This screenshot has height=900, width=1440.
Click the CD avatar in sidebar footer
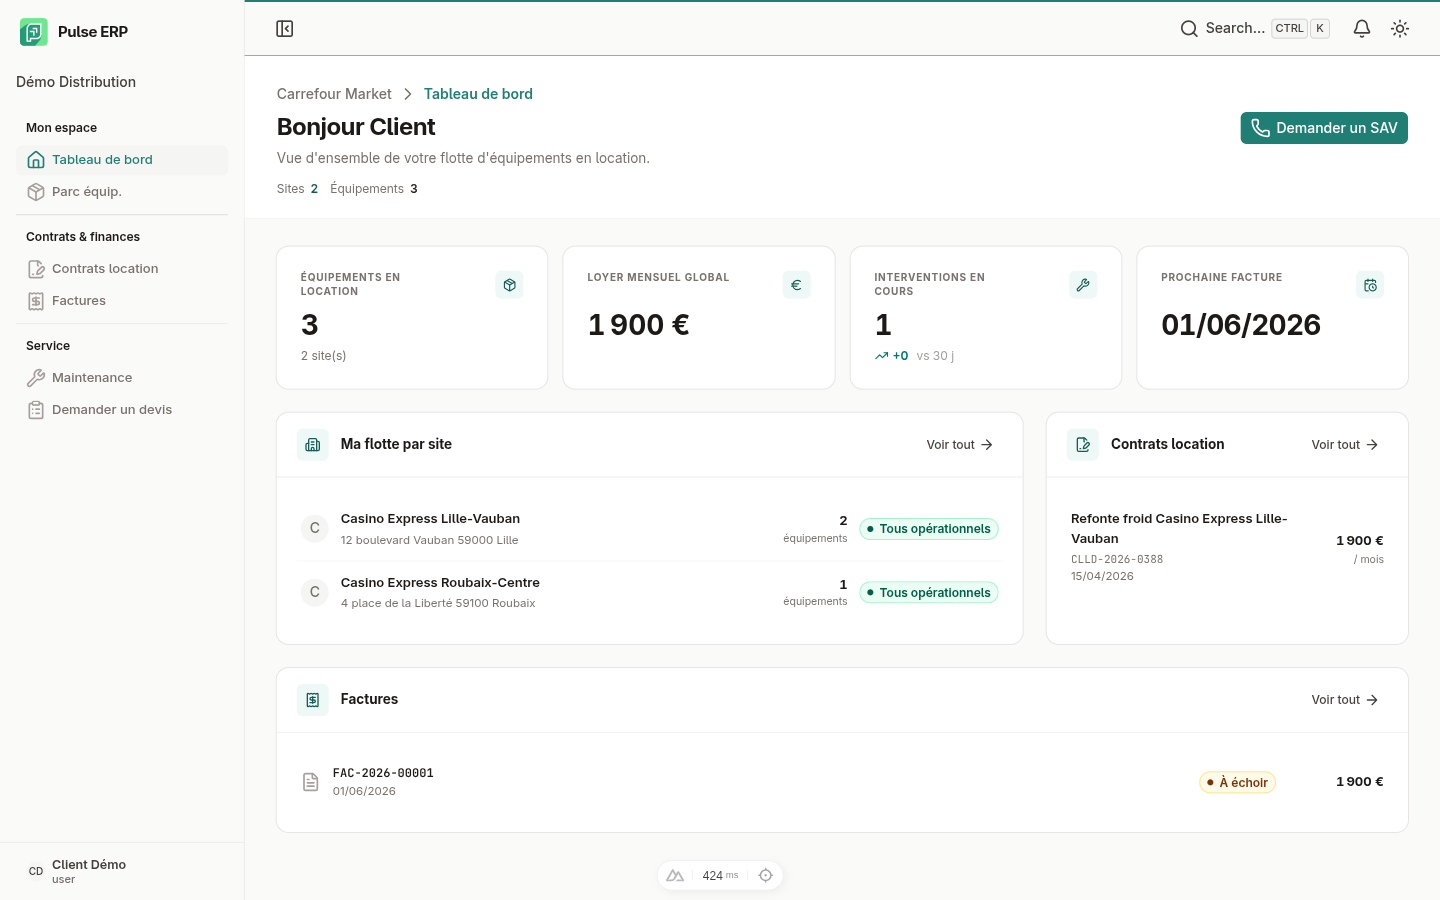(x=36, y=872)
